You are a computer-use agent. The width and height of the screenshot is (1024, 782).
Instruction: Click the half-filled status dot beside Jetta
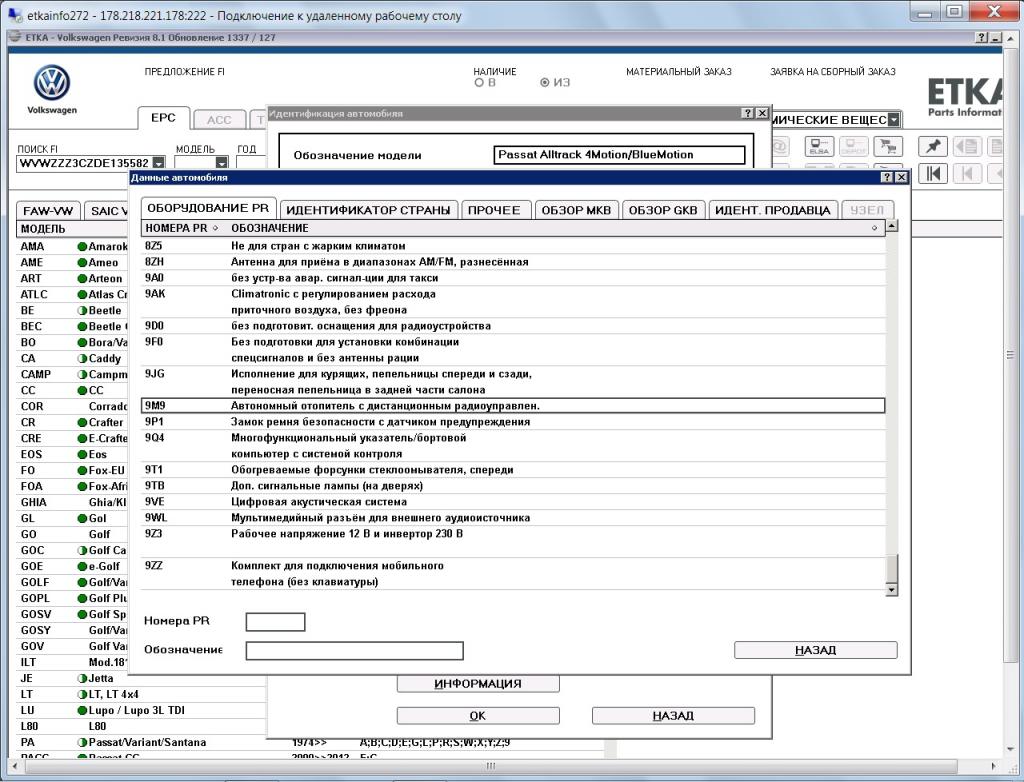(x=82, y=679)
